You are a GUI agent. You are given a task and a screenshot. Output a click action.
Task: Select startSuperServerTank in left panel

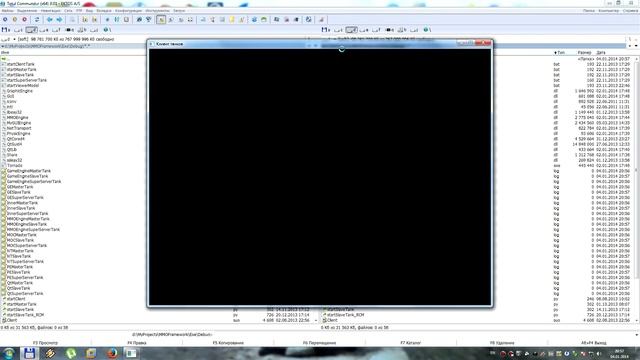pyautogui.click(x=27, y=80)
